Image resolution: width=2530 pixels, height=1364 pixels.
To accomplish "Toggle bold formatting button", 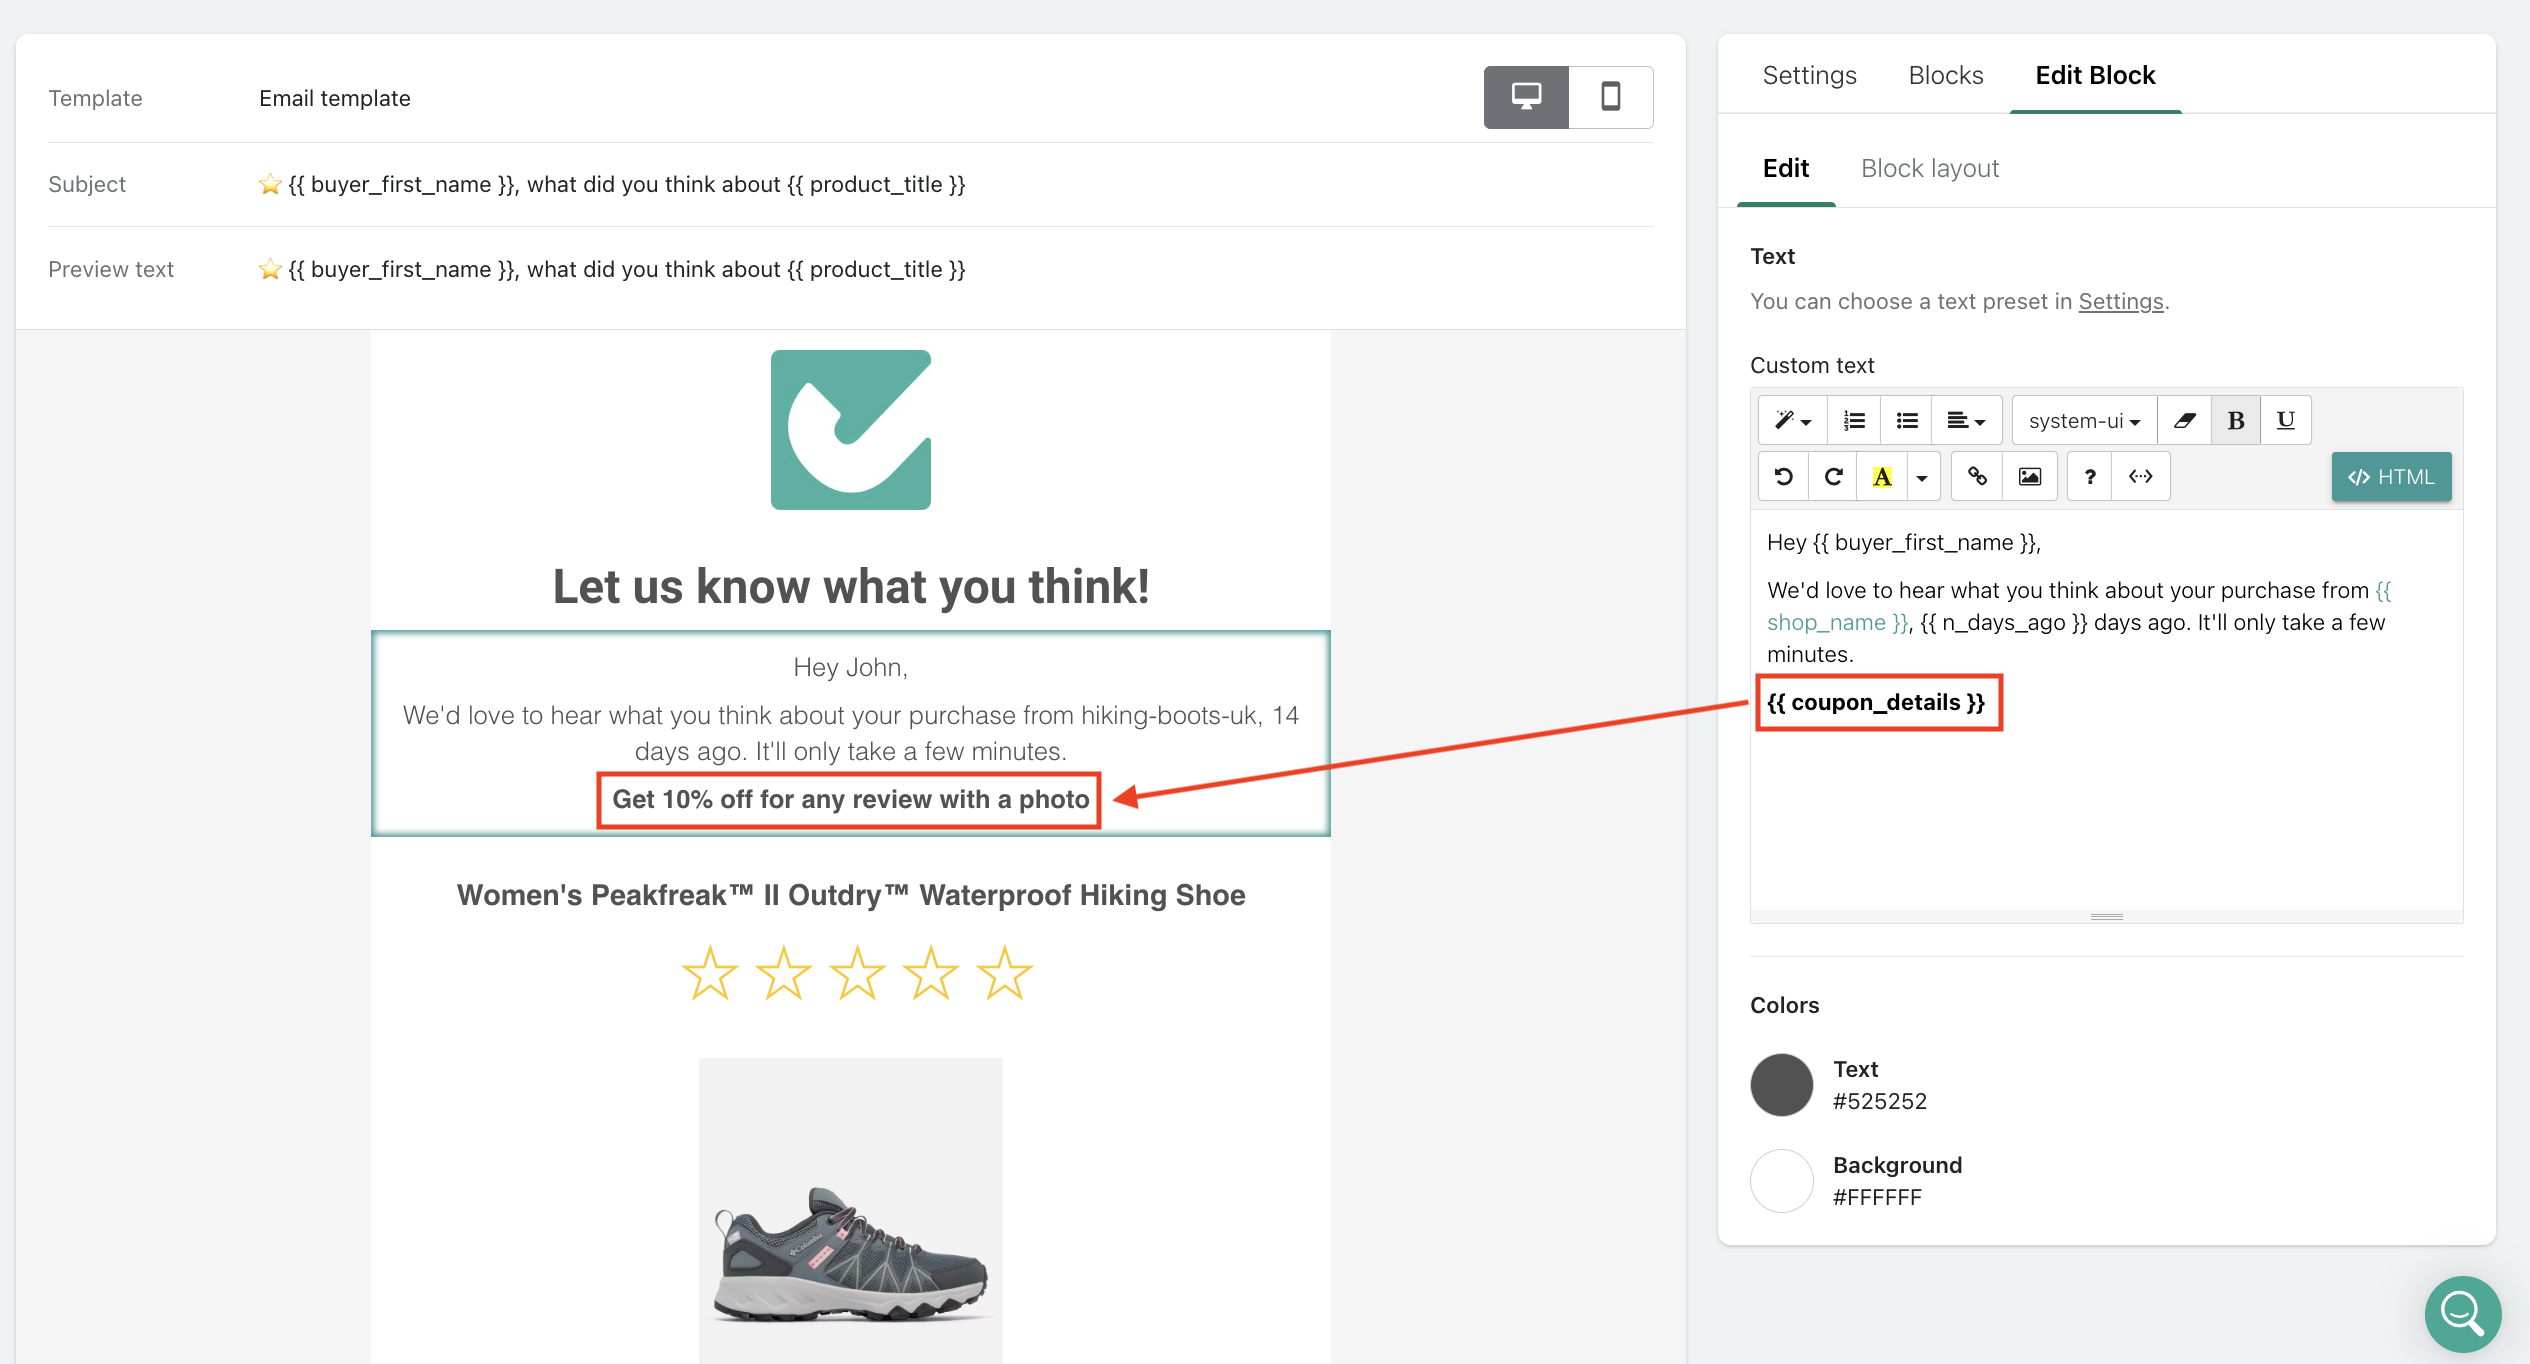I will point(2235,421).
